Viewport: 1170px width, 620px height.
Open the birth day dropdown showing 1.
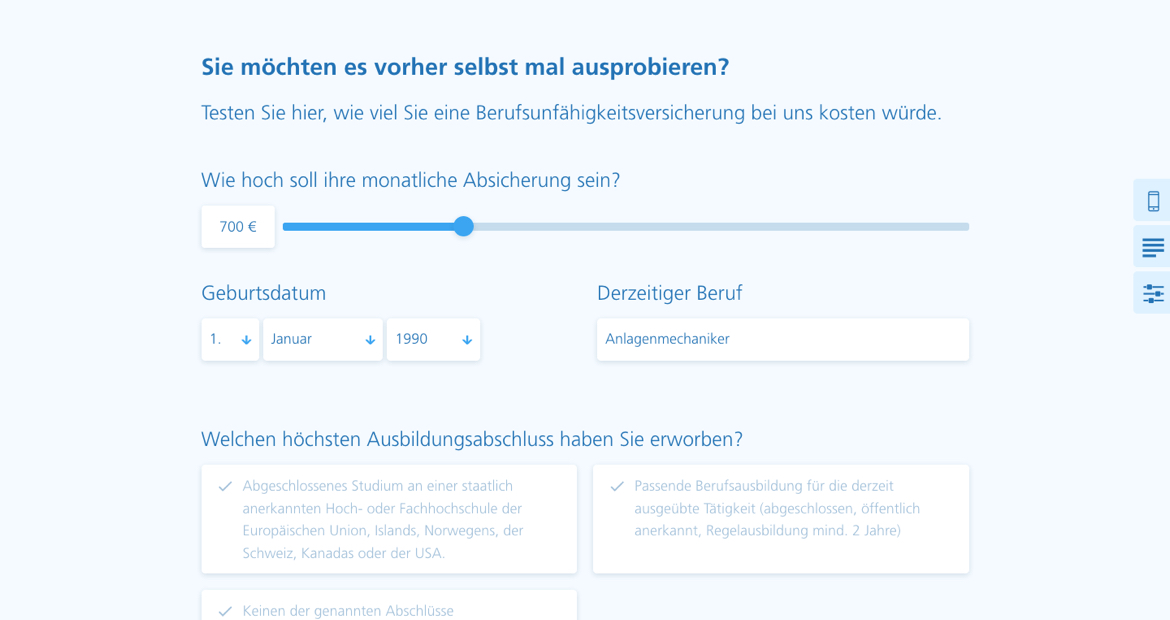230,339
